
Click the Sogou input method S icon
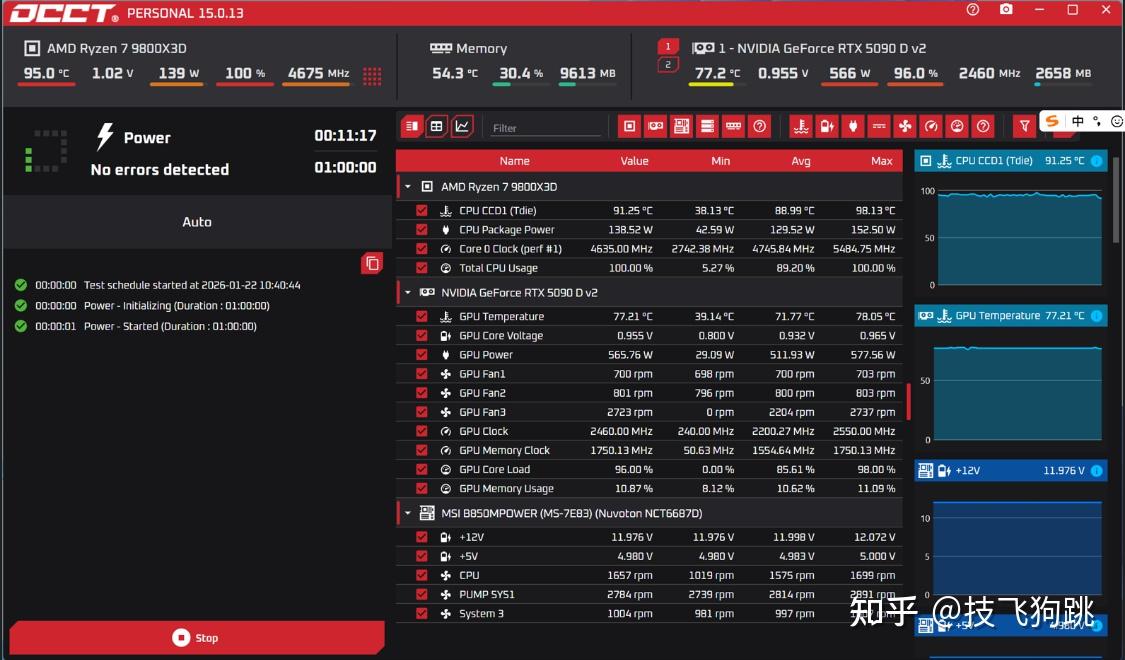[x=1053, y=121]
